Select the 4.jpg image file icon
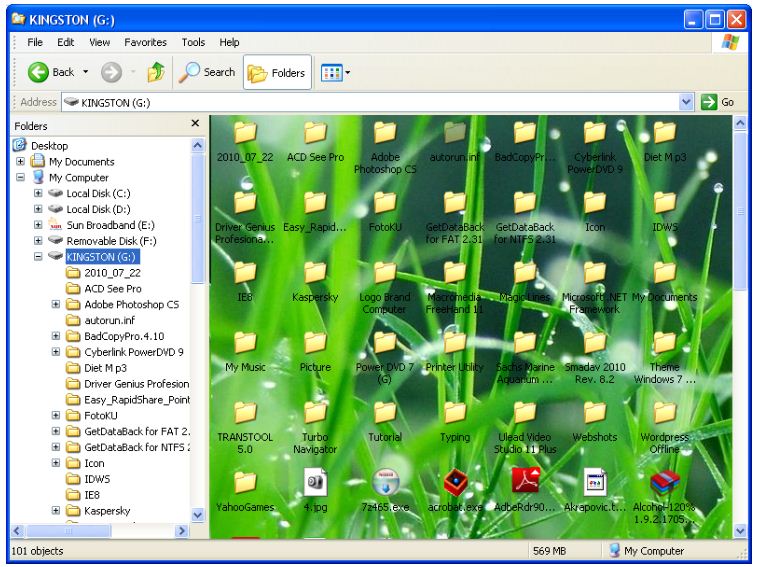760x567 pixels. point(315,483)
